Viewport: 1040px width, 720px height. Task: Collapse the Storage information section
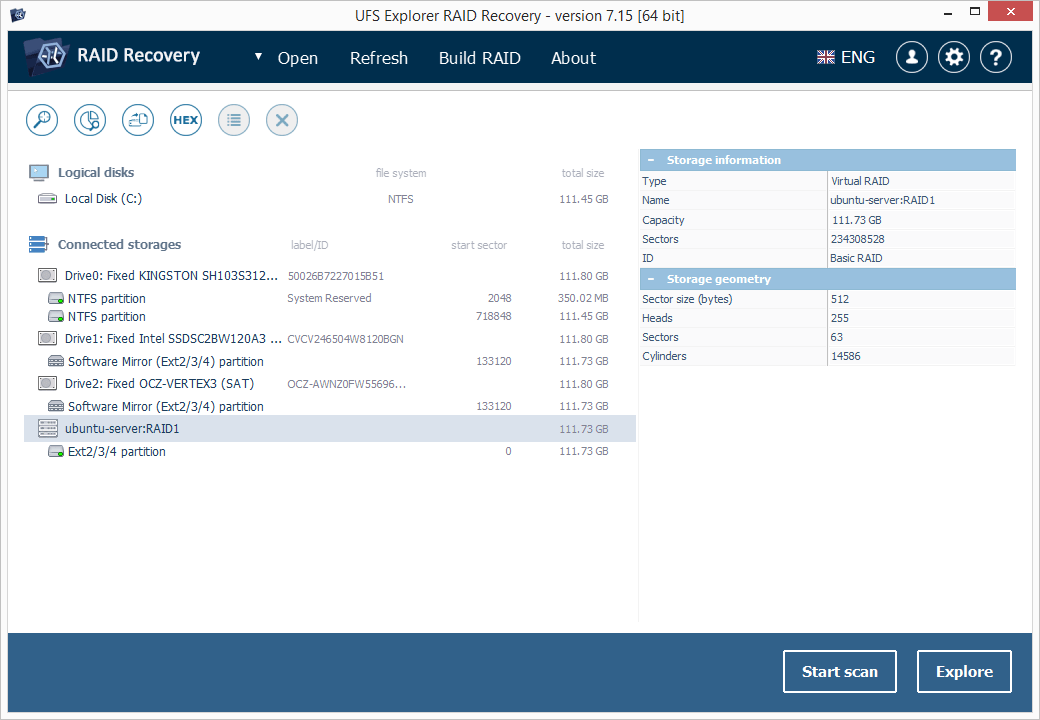[x=651, y=160]
